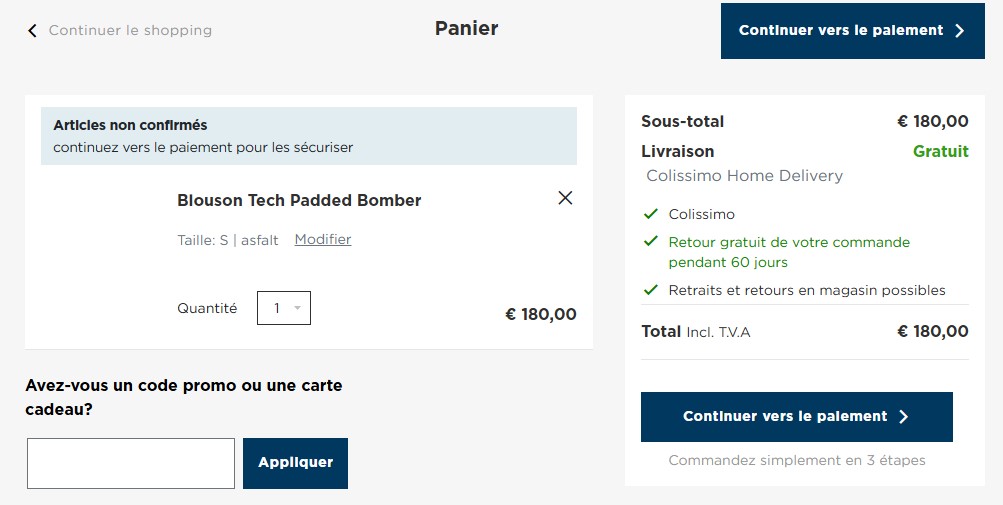
Task: Click the small arrow in the quantity selector
Action: (297, 308)
